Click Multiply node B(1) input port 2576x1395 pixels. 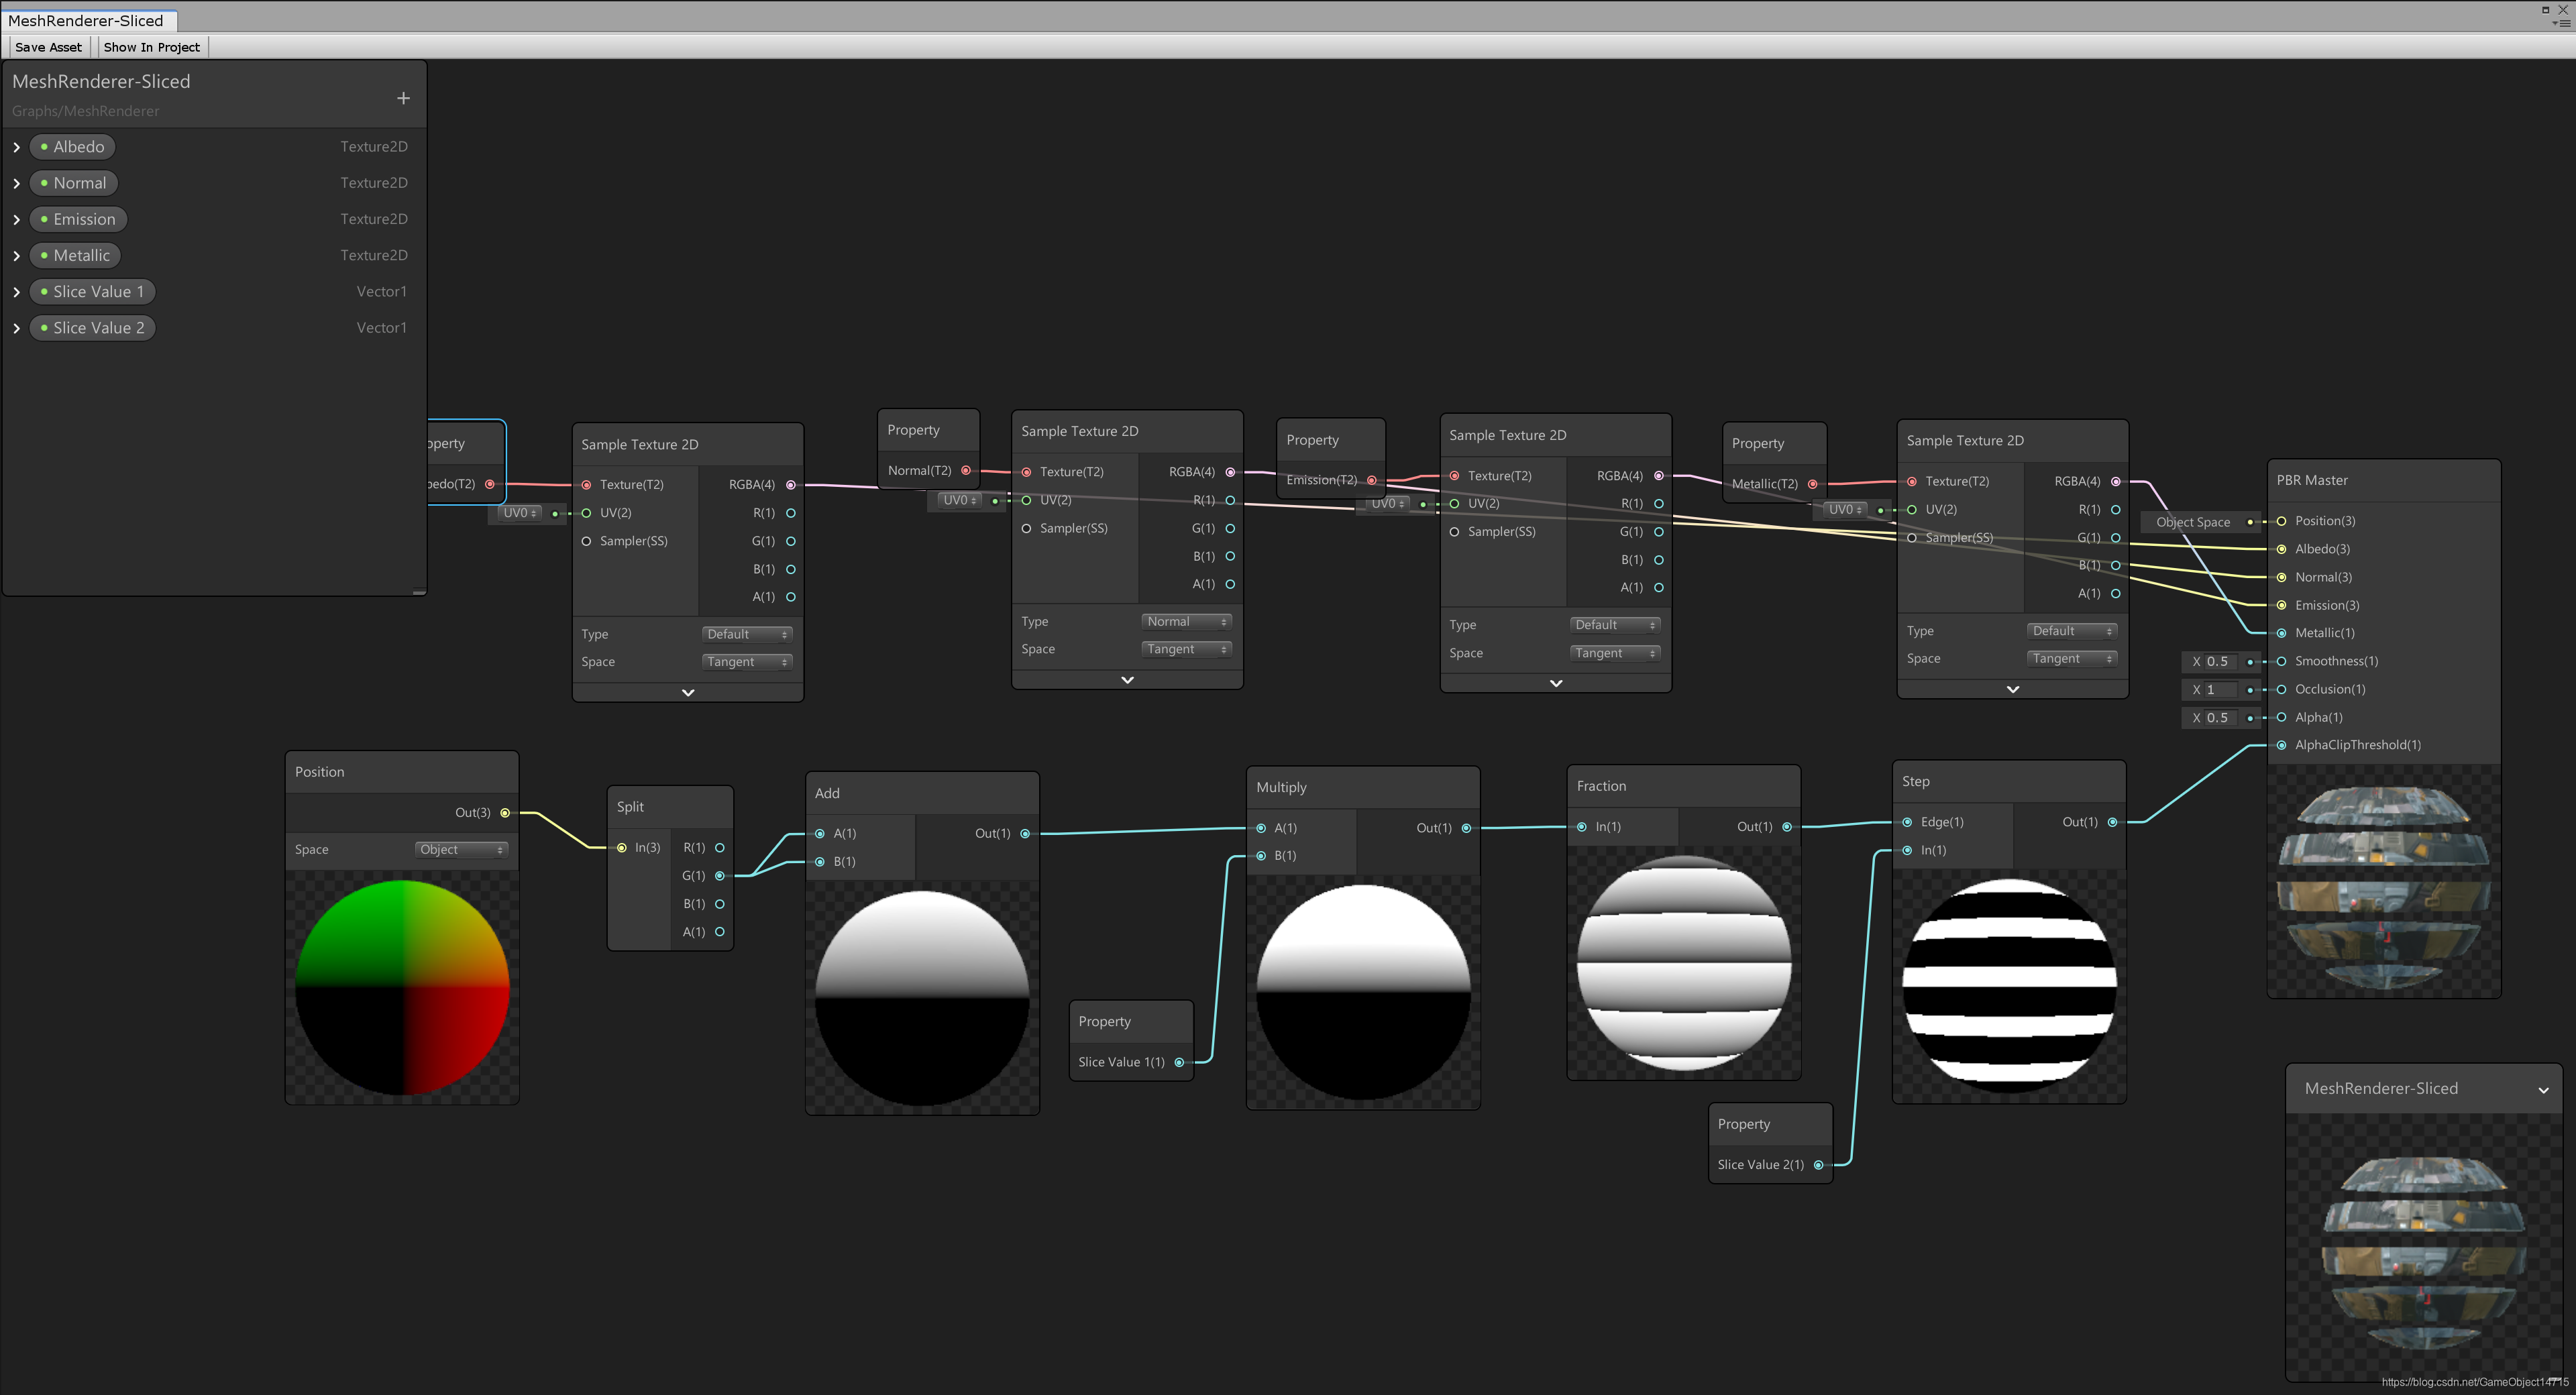(1261, 856)
